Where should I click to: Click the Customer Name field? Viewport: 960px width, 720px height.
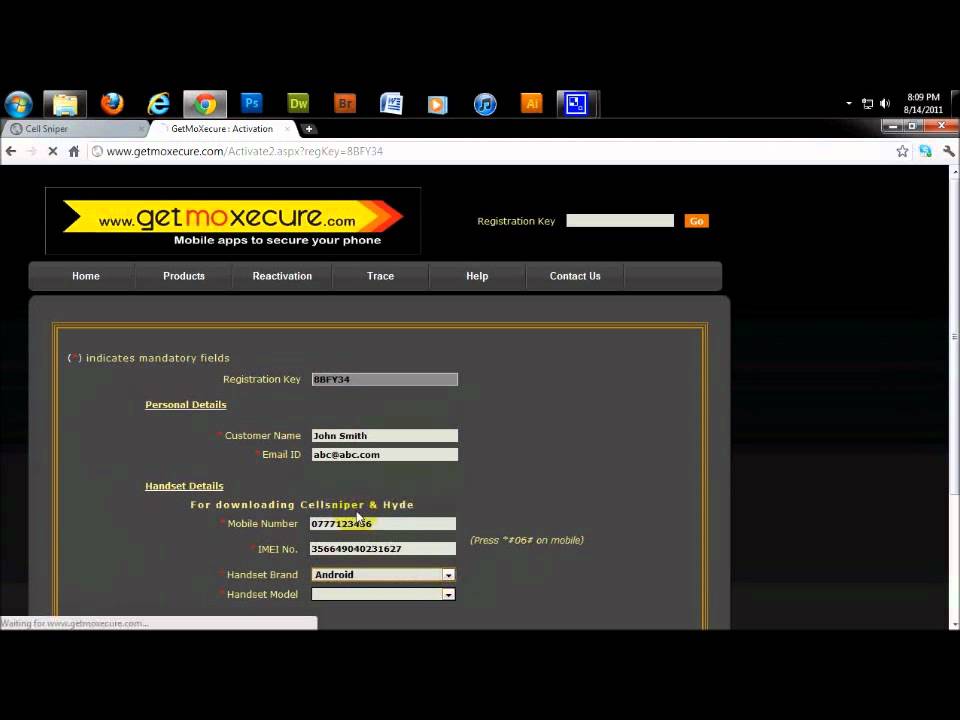384,435
